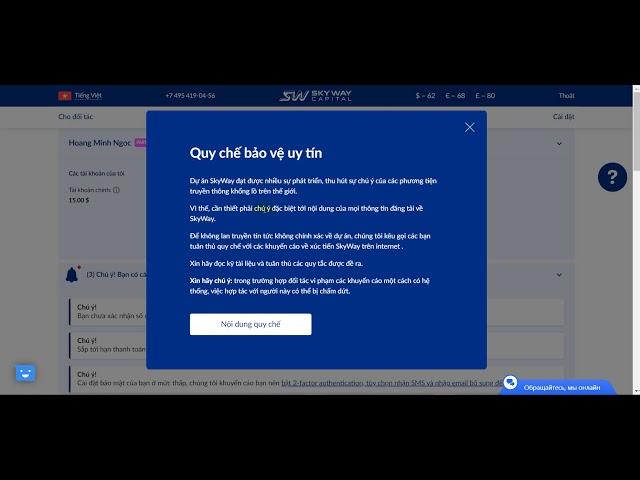Click the euro rate € - 68
The image size is (640, 480).
(455, 96)
